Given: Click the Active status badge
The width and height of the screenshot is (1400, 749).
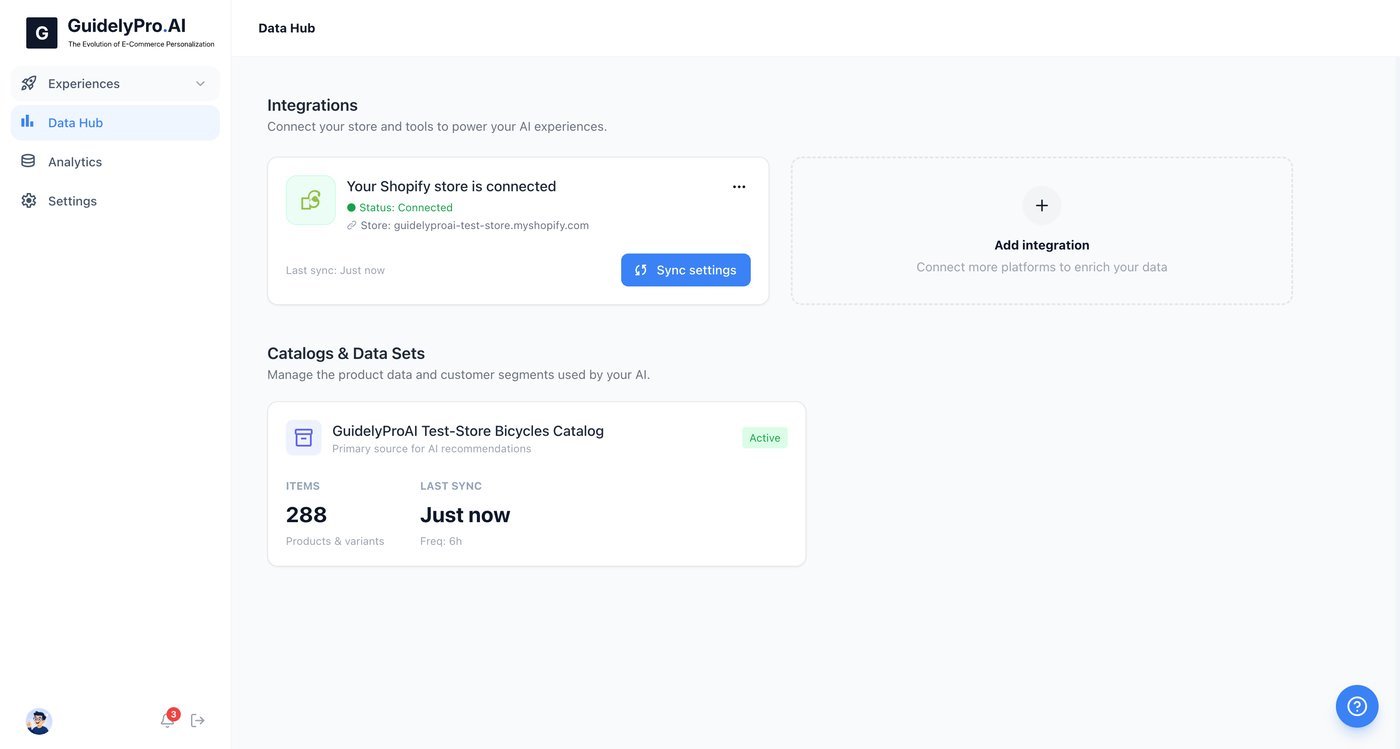Looking at the screenshot, I should coord(765,438).
